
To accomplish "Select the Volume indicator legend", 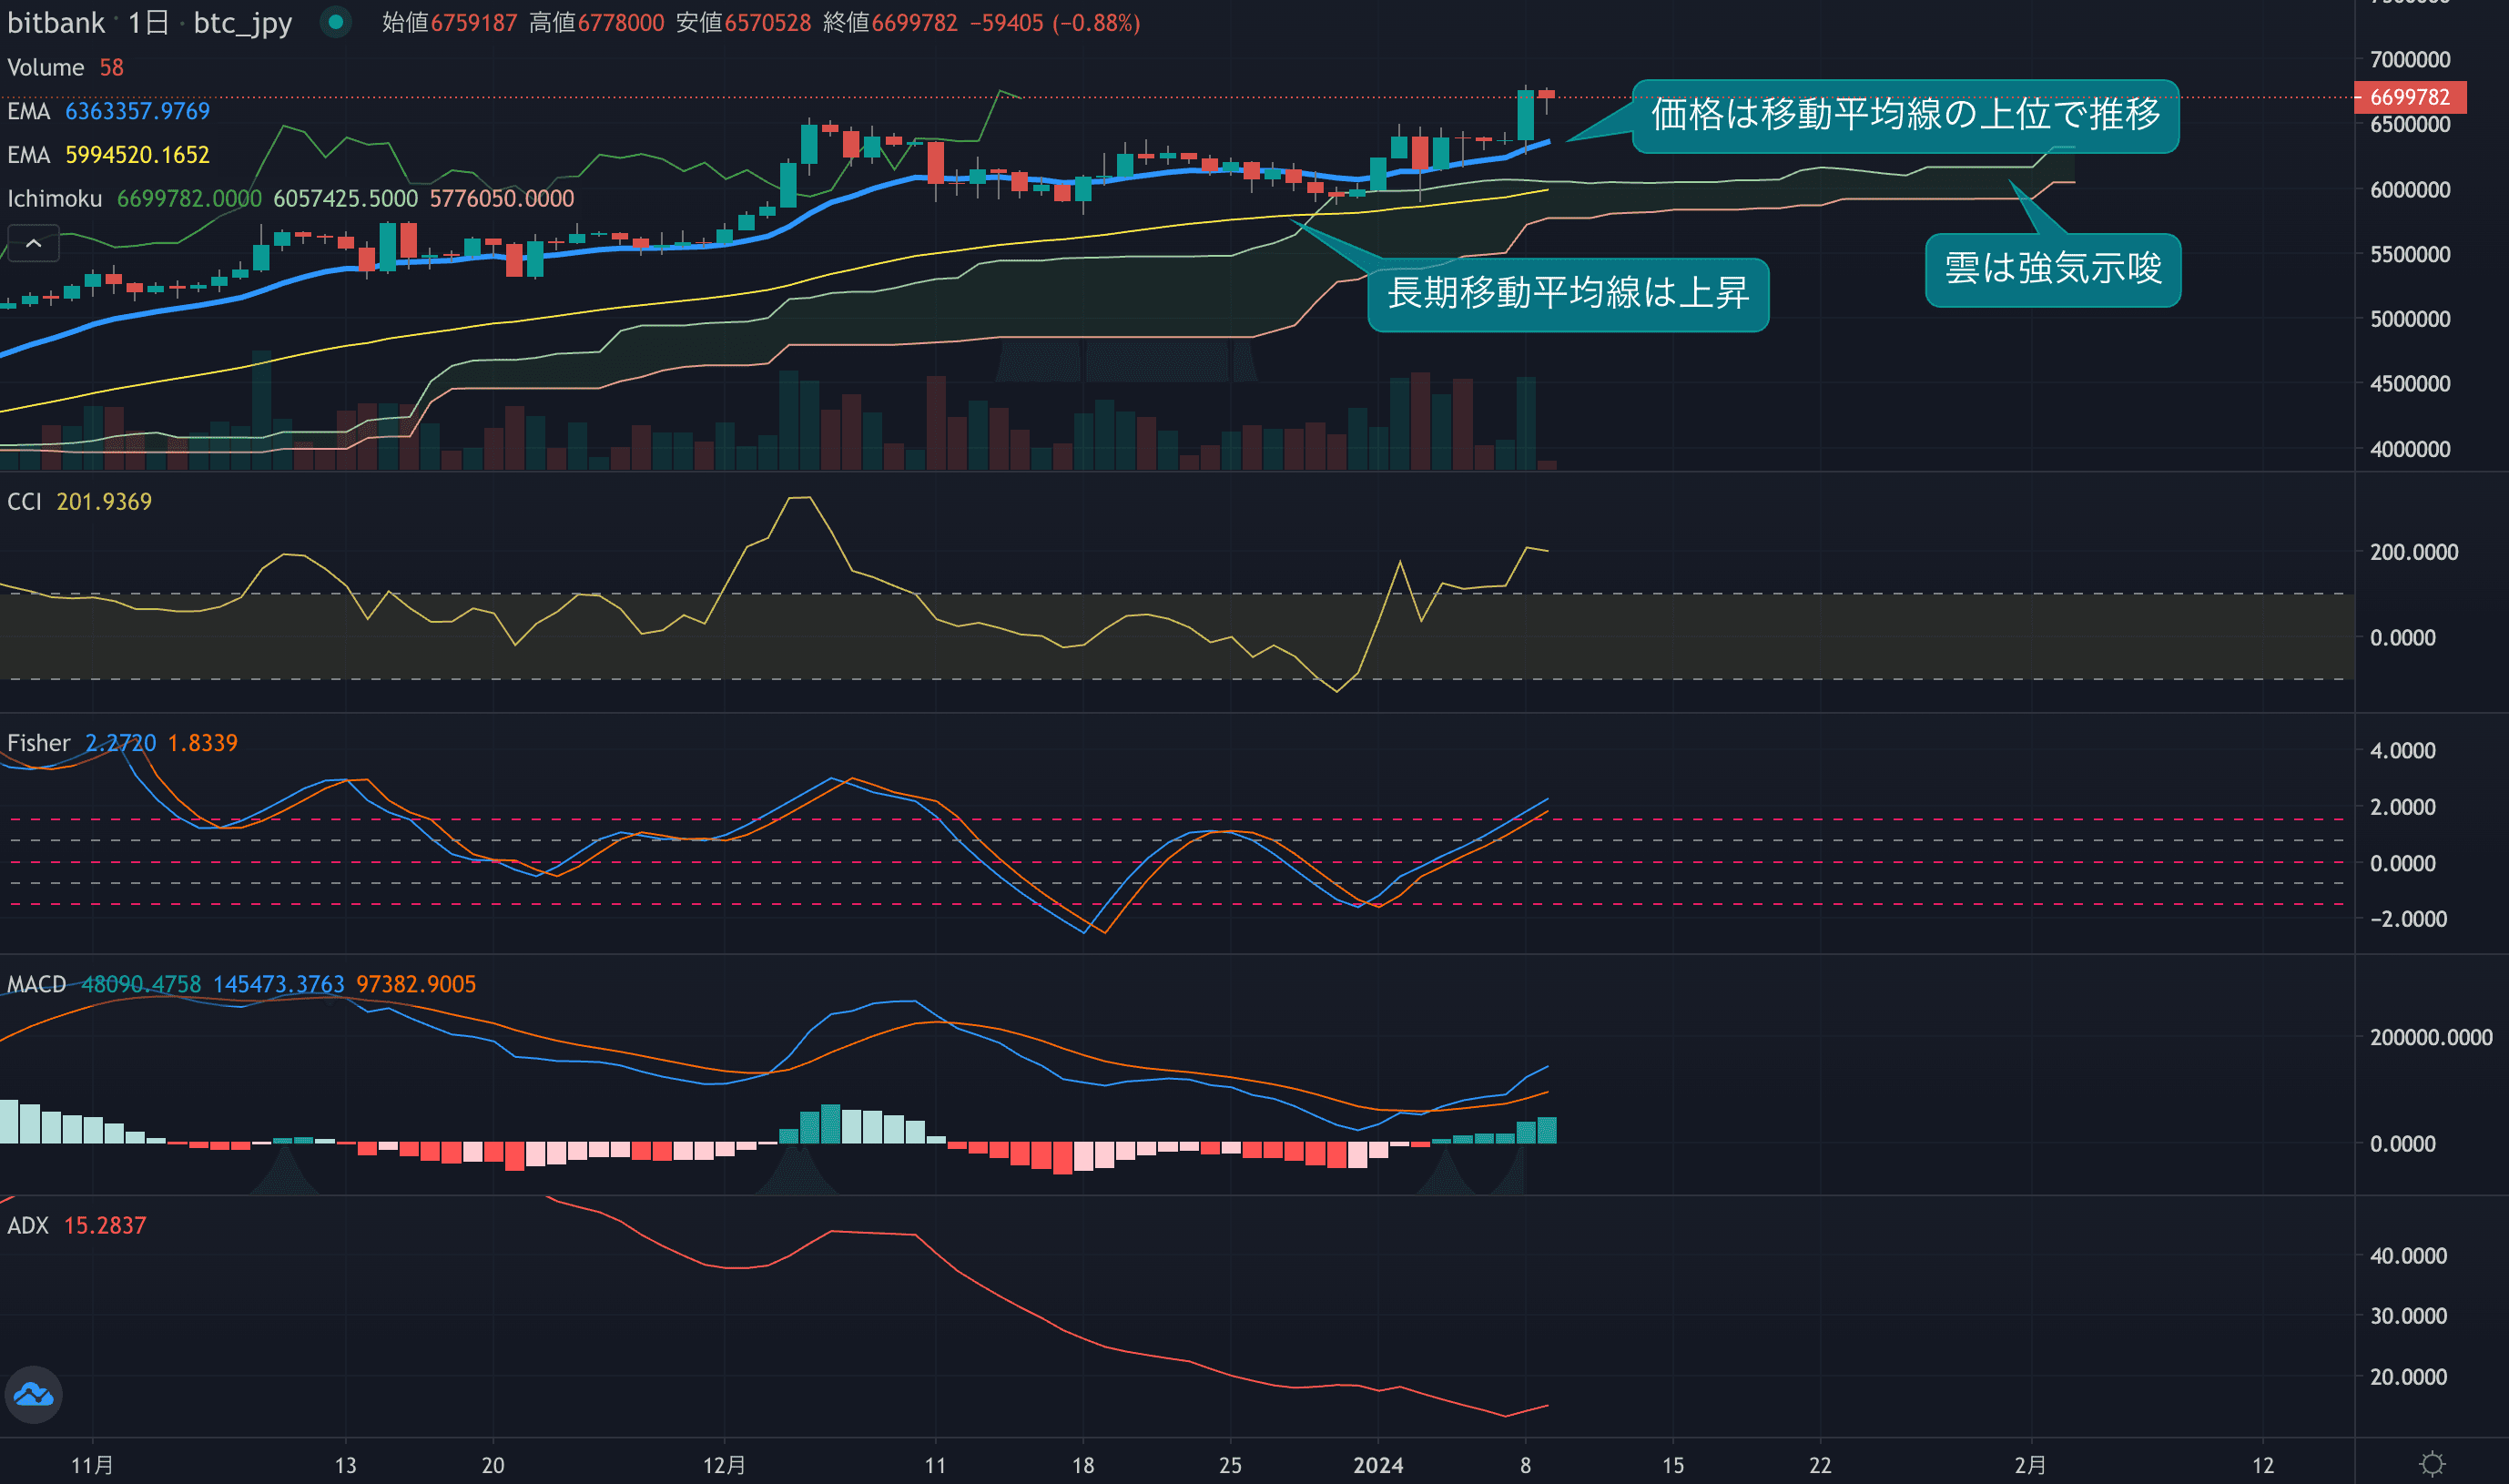I will [46, 67].
